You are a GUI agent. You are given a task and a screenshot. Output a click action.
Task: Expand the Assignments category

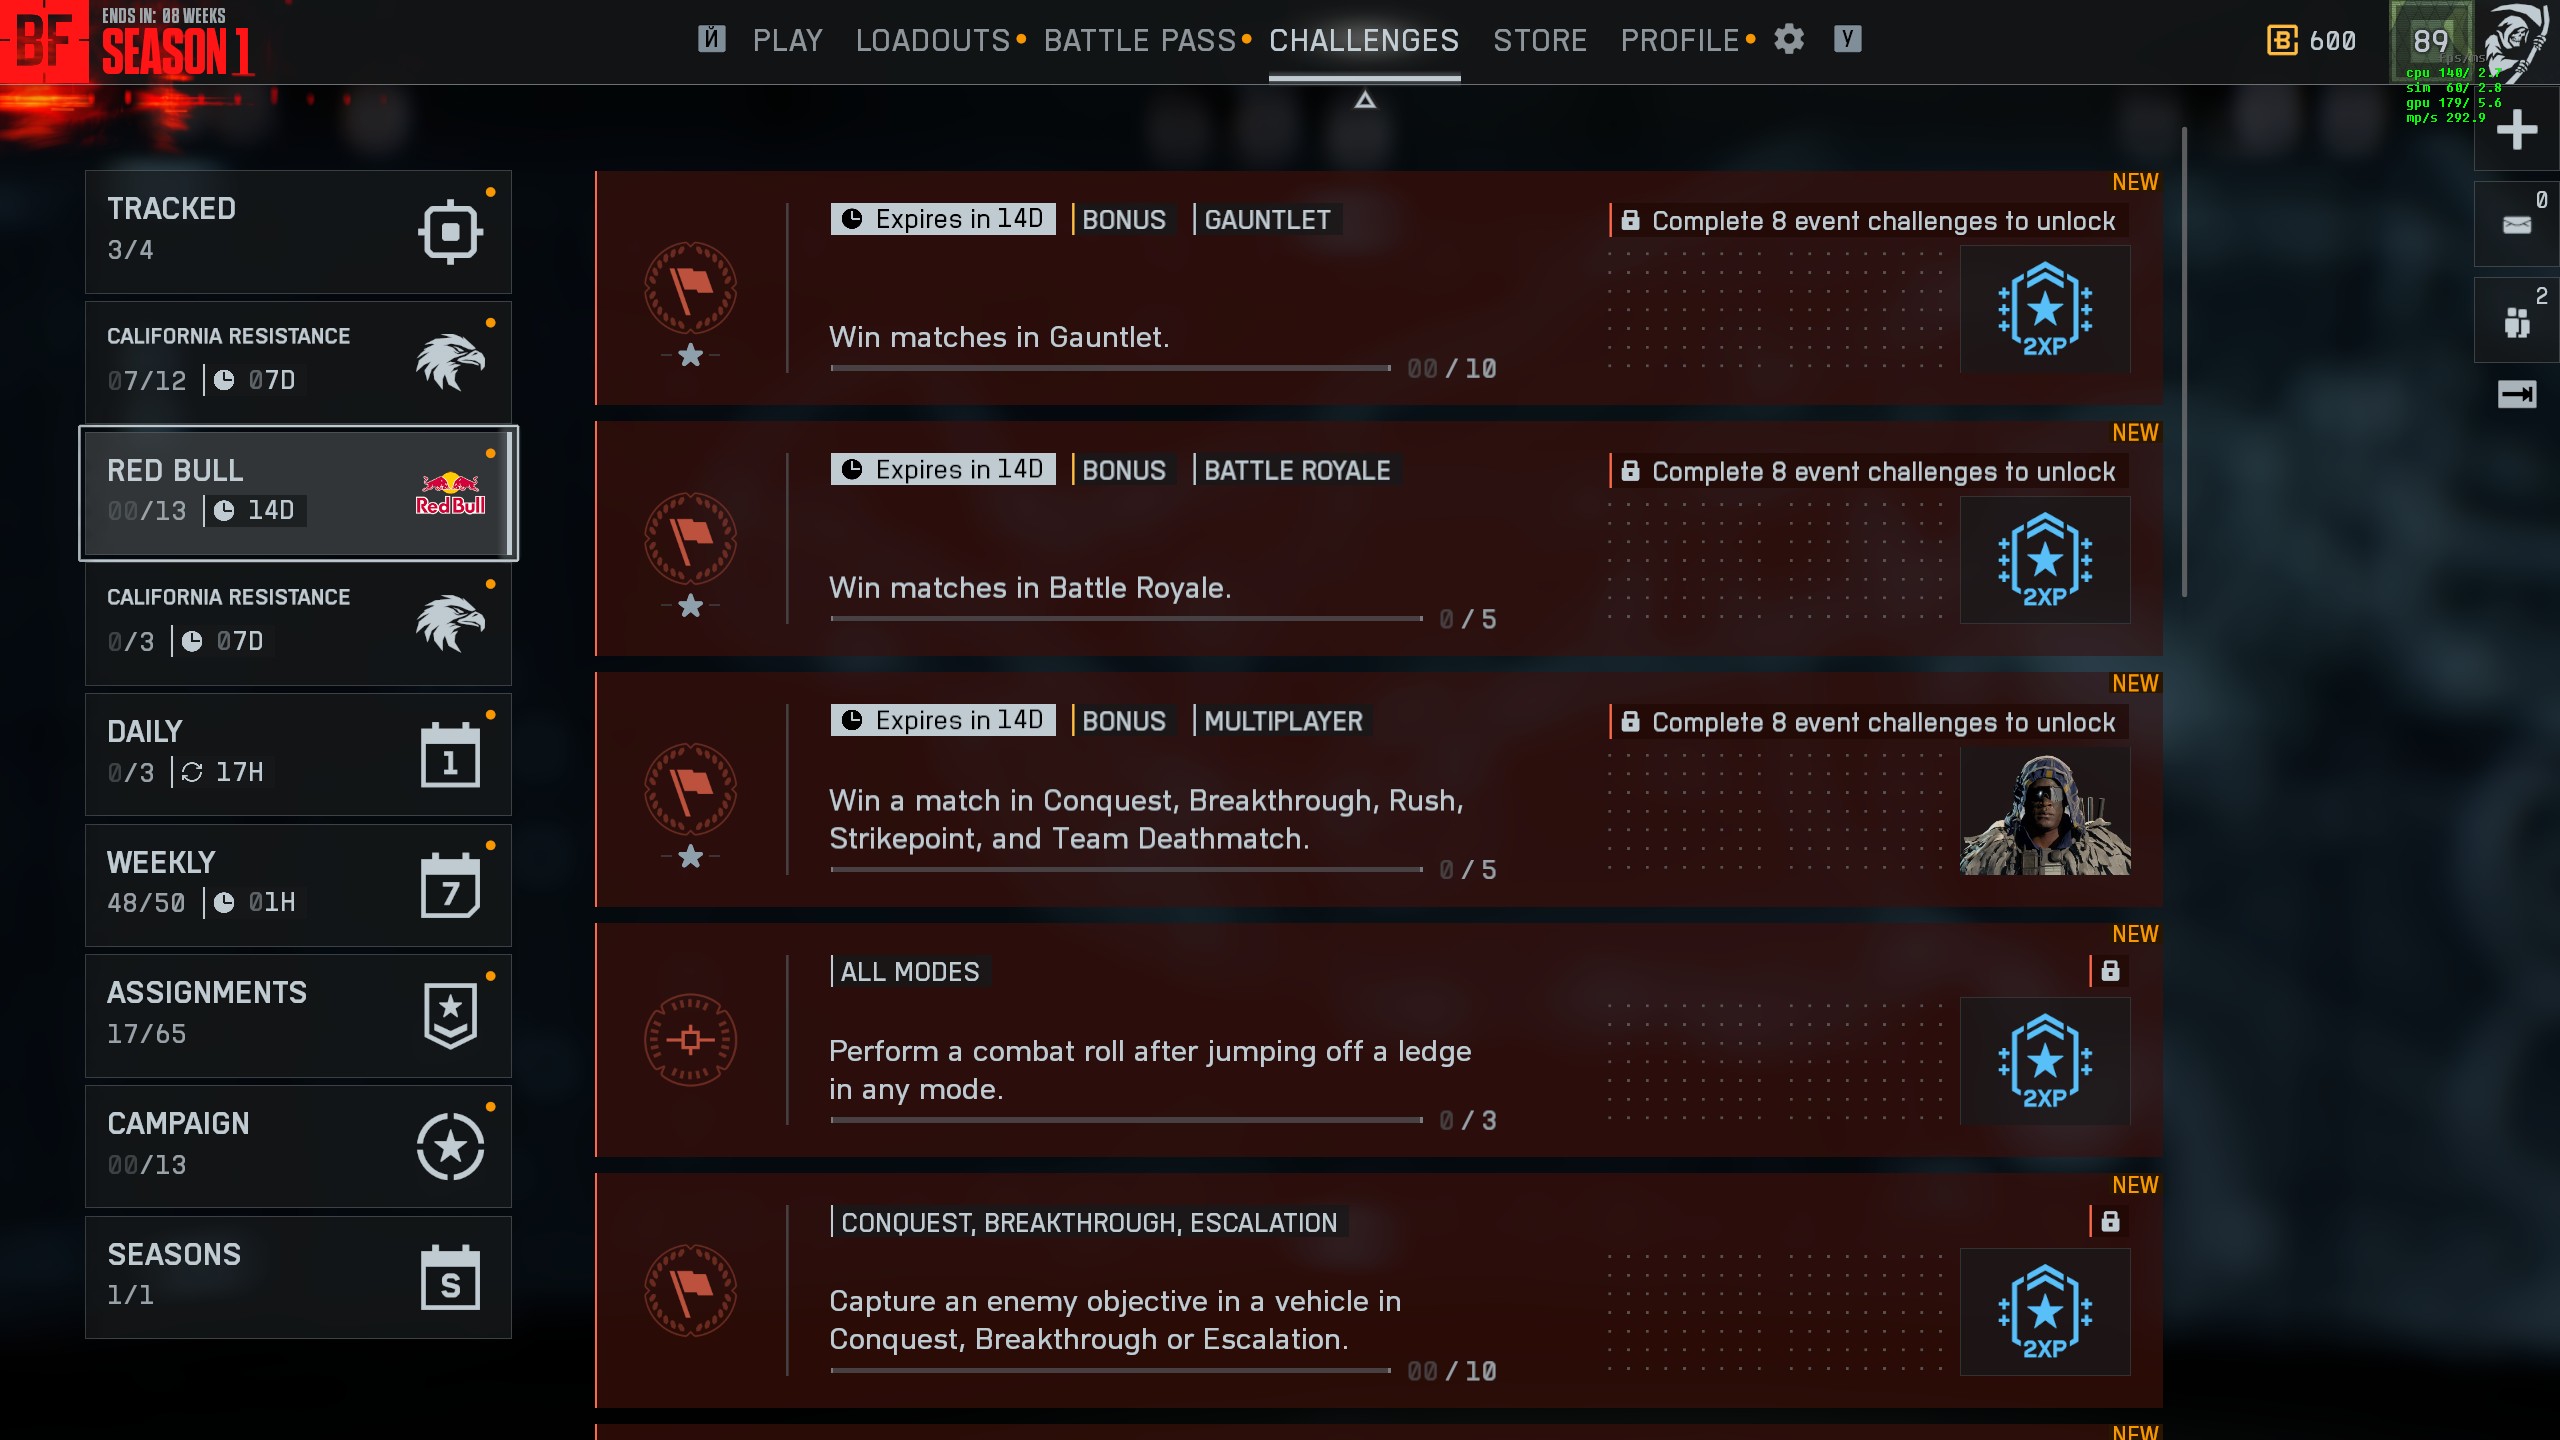(x=298, y=1016)
